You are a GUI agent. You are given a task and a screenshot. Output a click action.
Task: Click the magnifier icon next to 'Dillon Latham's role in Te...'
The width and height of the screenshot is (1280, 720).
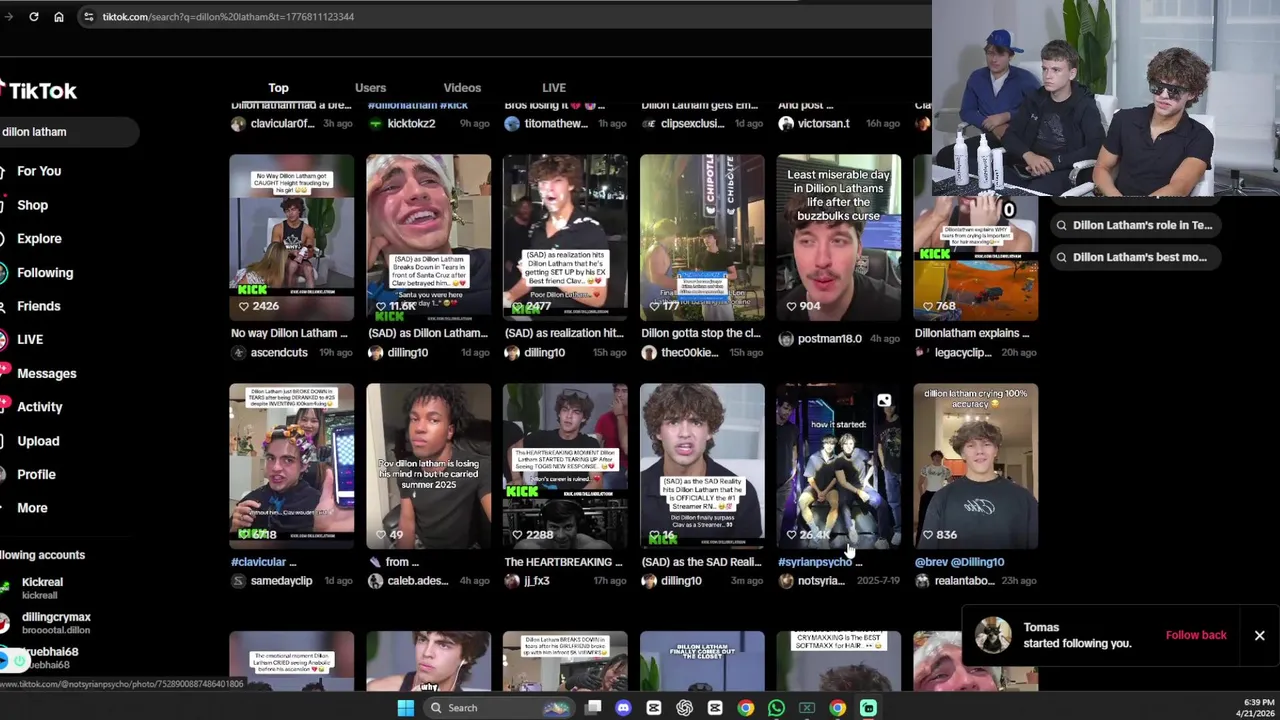pyautogui.click(x=1061, y=225)
